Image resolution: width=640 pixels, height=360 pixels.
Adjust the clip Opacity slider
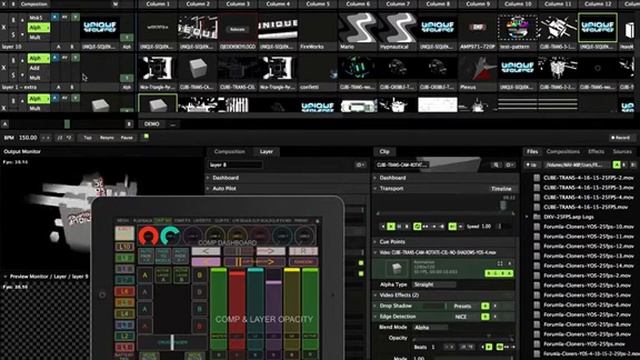pos(463,338)
